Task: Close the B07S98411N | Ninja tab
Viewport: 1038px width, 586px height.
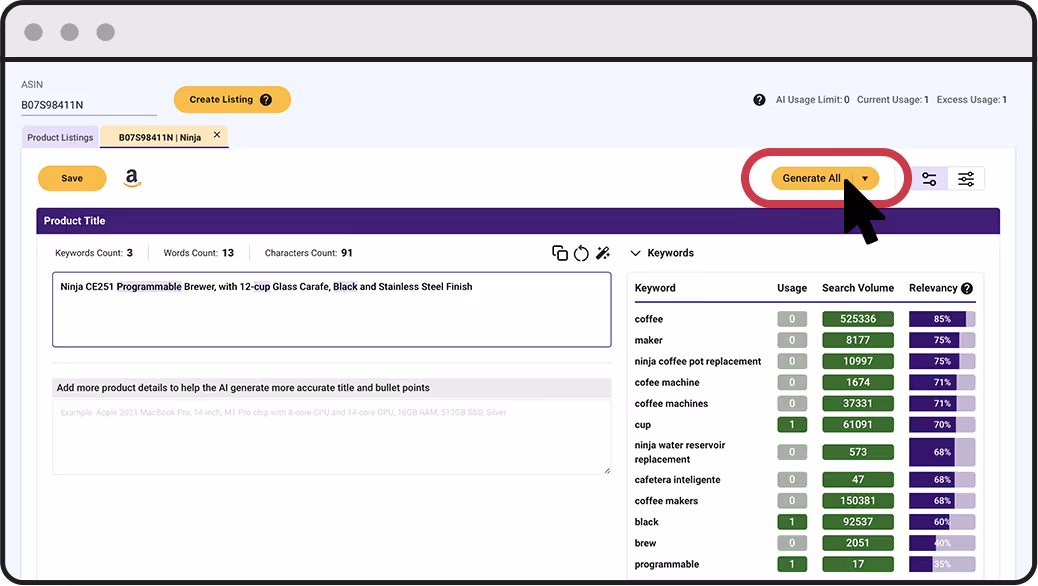Action: pos(216,134)
